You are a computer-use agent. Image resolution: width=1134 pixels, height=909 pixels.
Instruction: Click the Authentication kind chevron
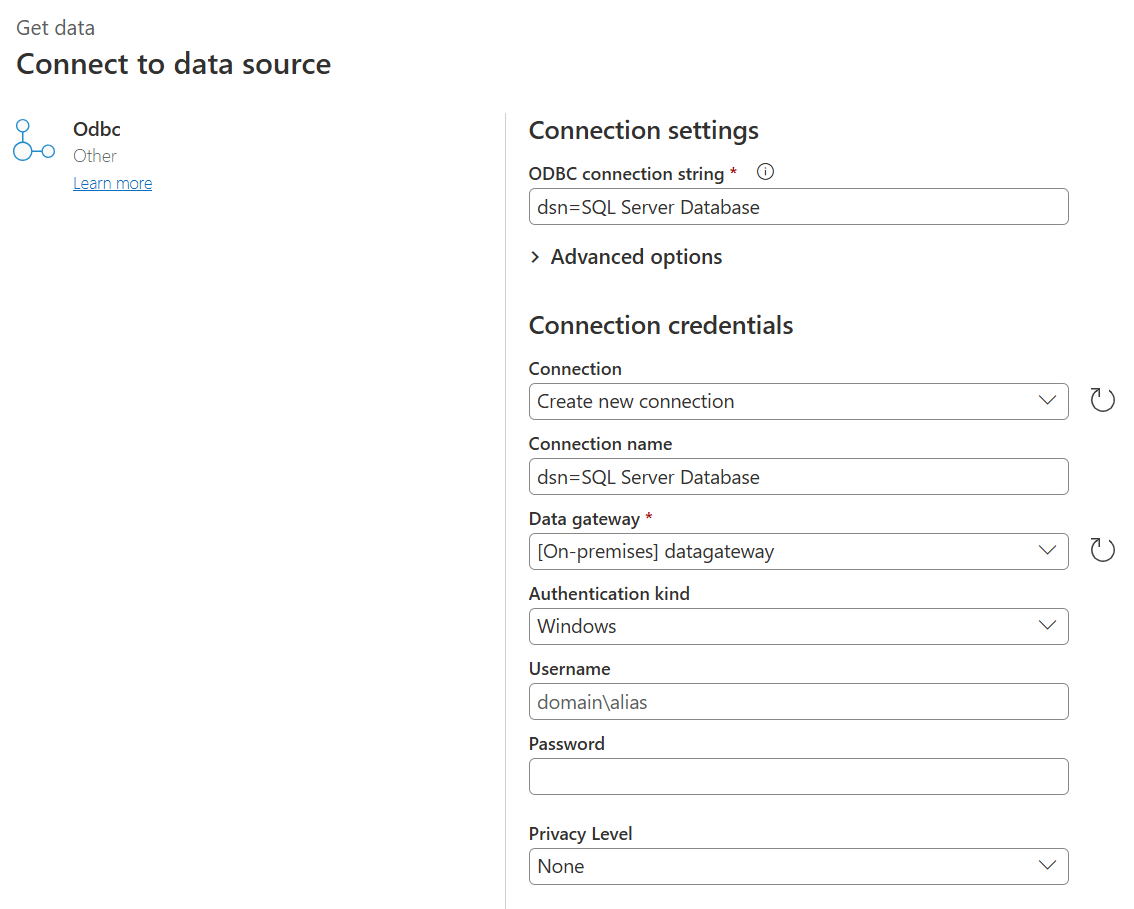pyautogui.click(x=1047, y=626)
